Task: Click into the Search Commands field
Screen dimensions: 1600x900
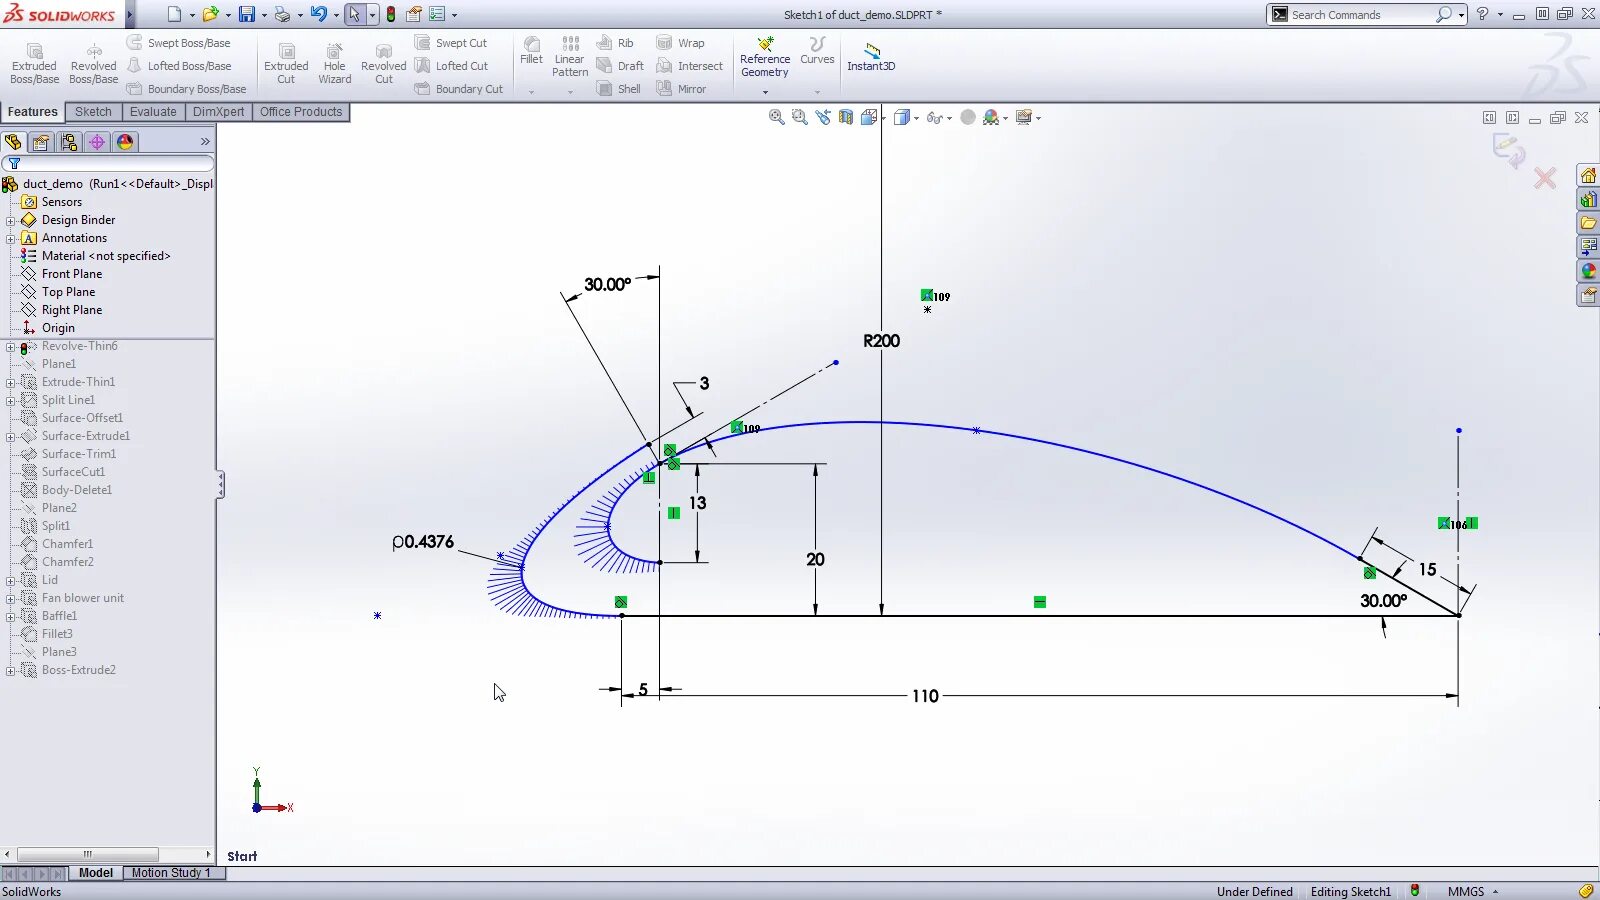Action: coord(1360,14)
